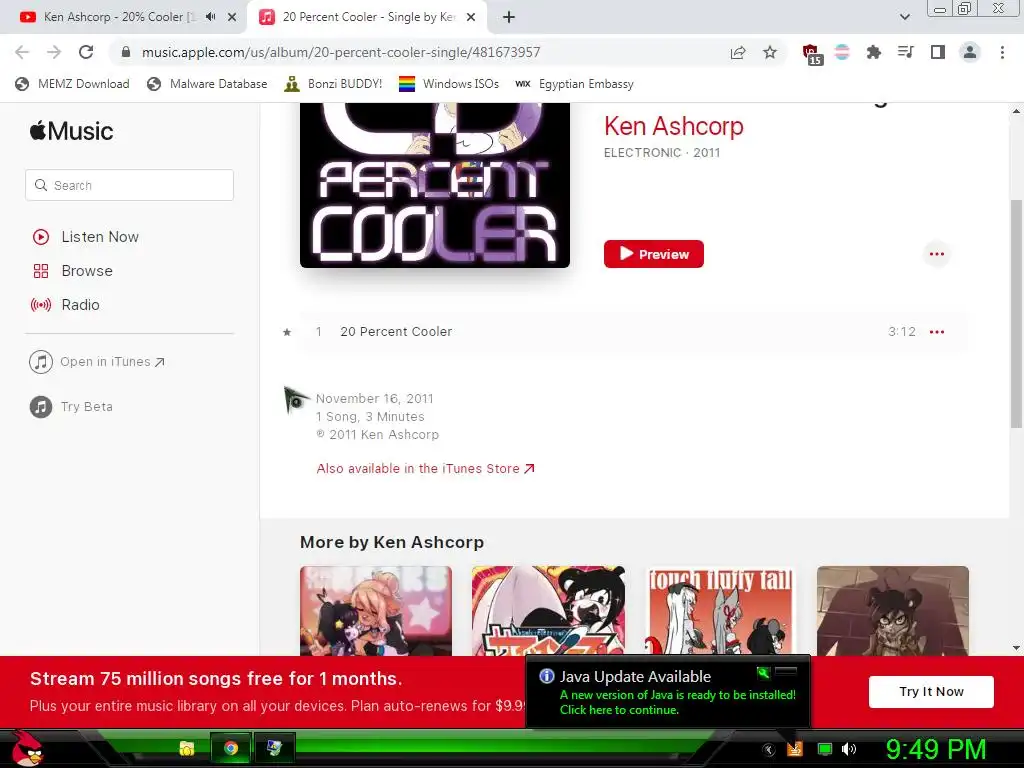Click the Java Update Available notification
Viewport: 1024px width, 768px height.
pyautogui.click(x=668, y=692)
